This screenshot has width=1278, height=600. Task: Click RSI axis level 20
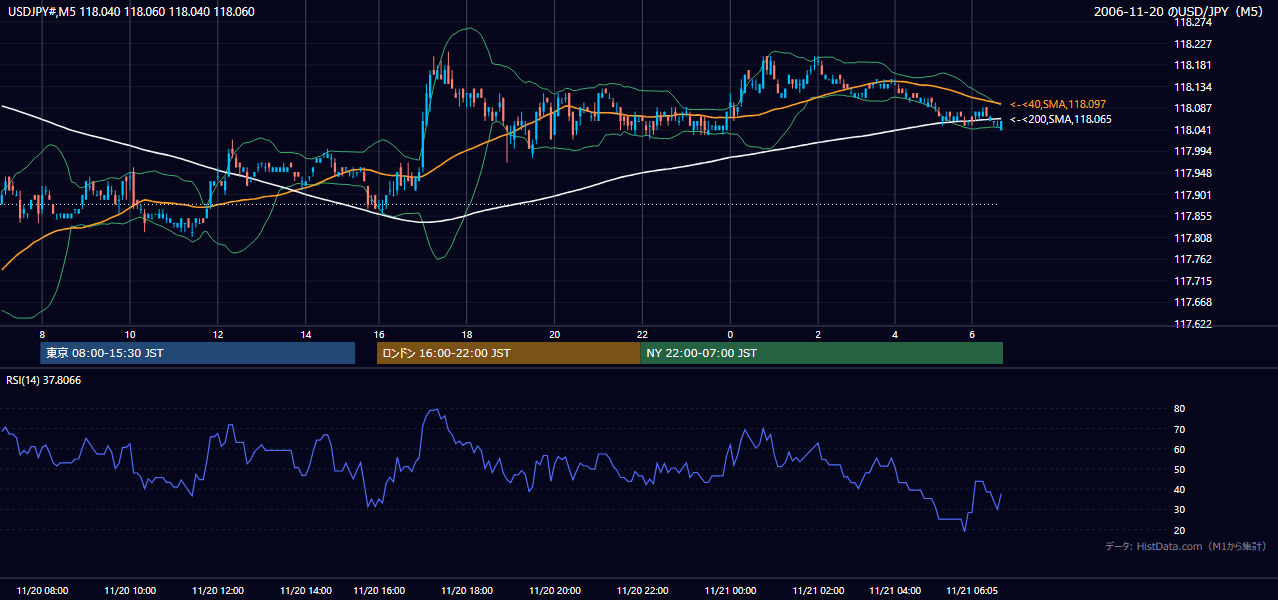(x=1180, y=530)
